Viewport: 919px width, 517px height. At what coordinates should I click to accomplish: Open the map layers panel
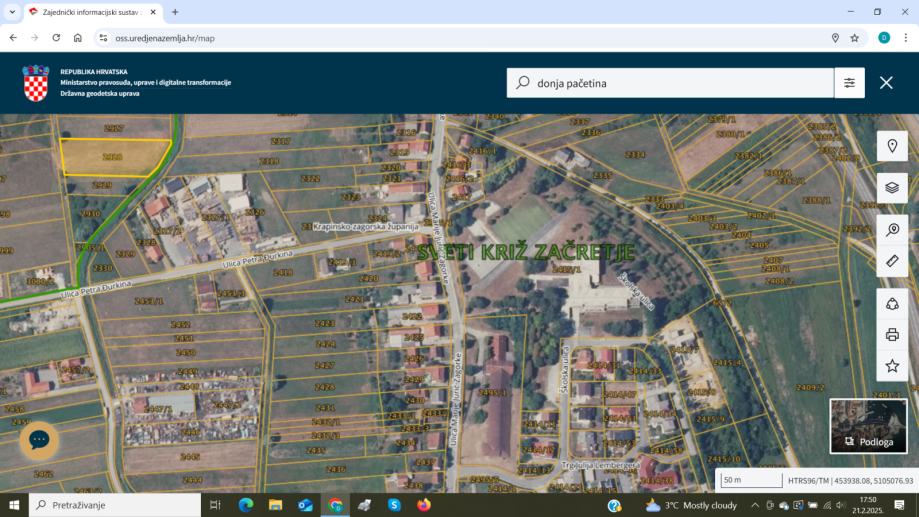point(892,188)
